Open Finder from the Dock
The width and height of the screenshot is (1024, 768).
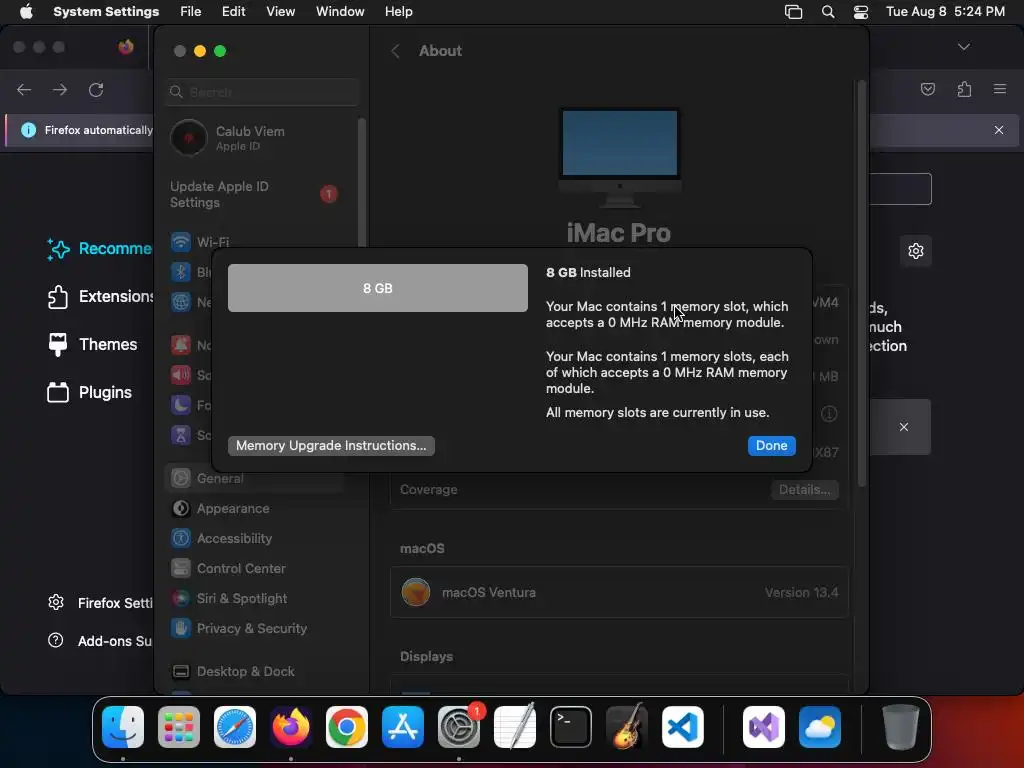pyautogui.click(x=123, y=727)
